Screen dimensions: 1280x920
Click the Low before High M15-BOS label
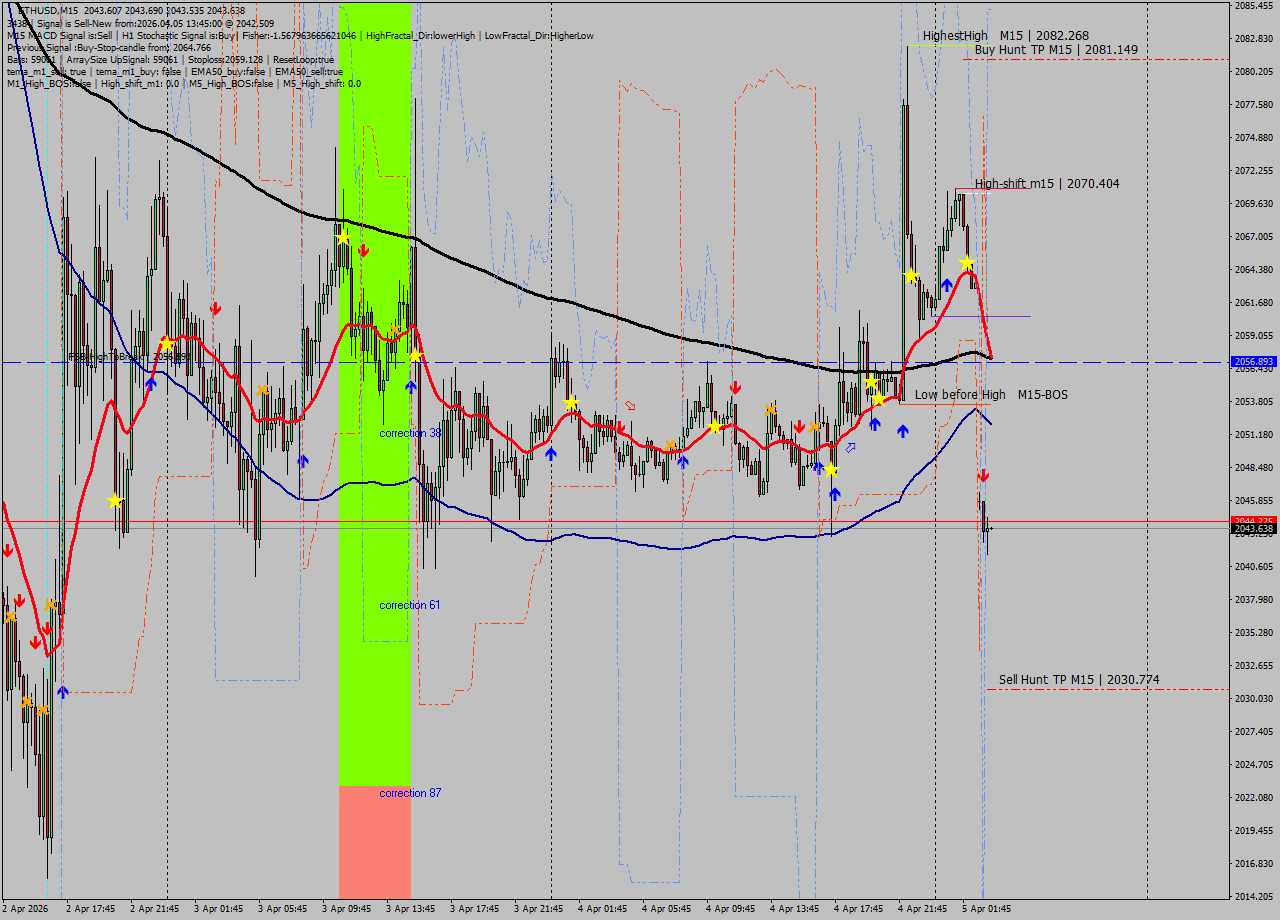[990, 395]
